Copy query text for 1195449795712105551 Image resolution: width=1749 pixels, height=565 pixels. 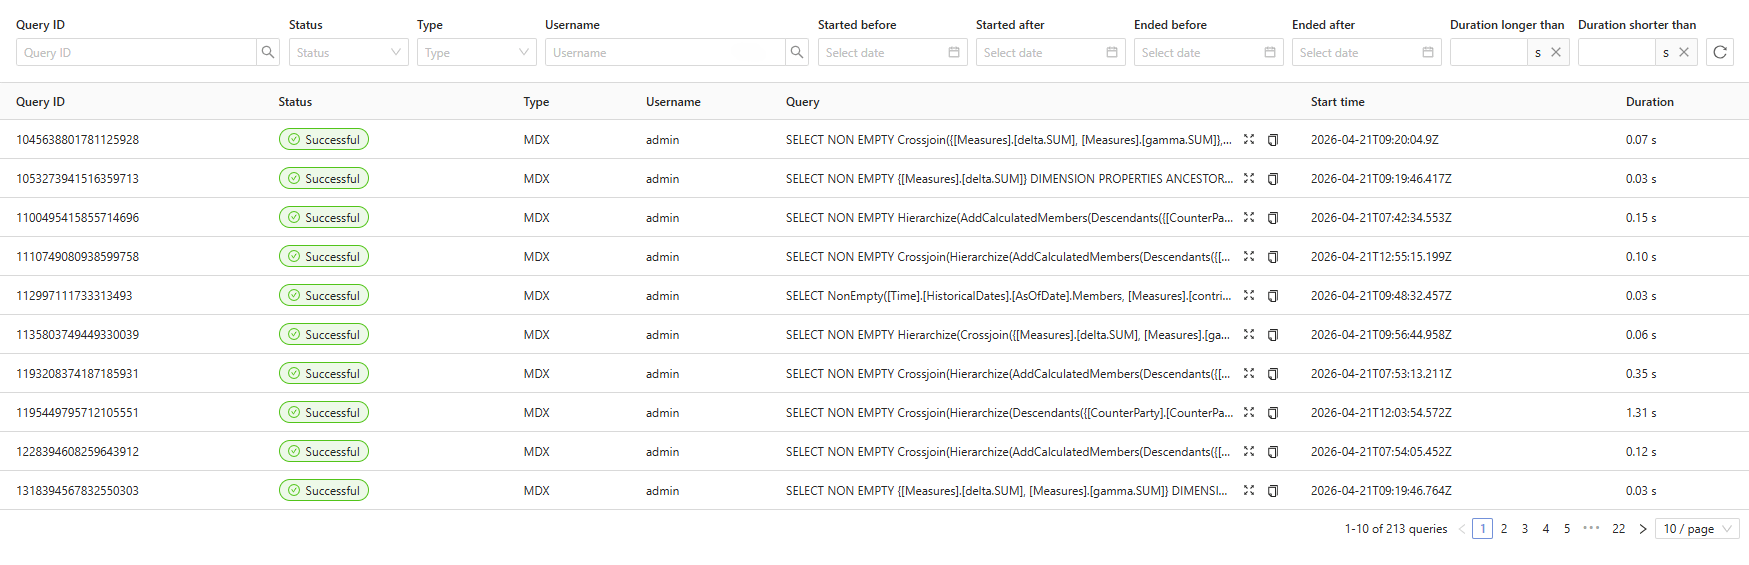(1273, 413)
